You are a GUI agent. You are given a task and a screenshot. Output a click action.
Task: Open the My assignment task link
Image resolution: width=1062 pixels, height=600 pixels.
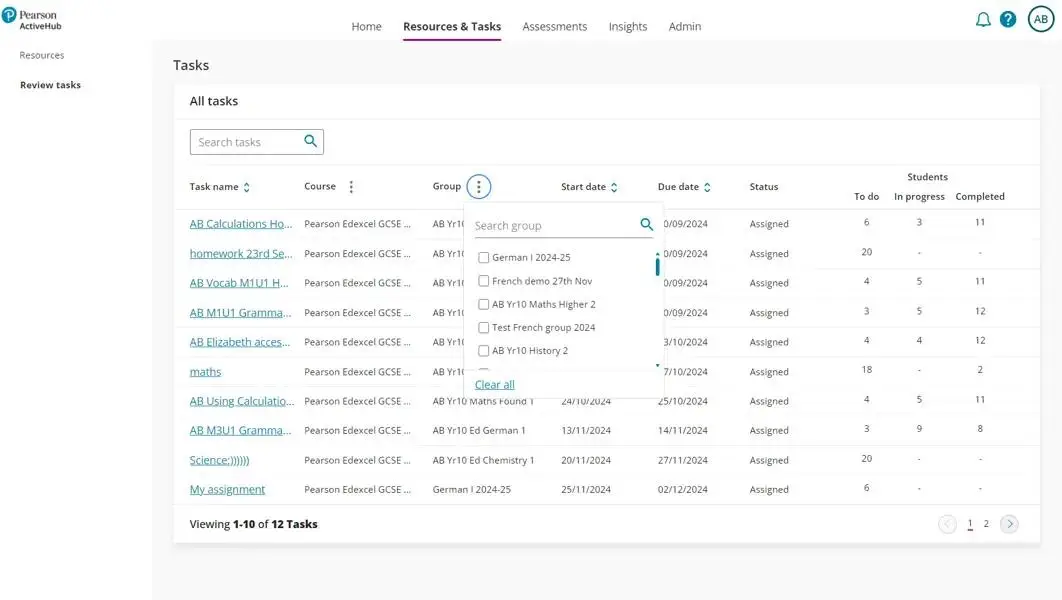pos(227,490)
